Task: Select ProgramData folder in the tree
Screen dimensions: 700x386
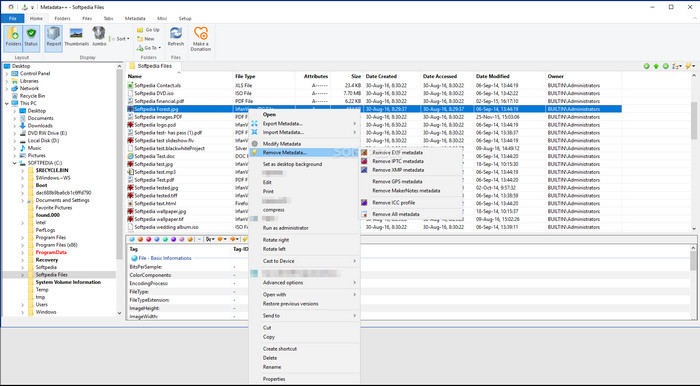Action: 51,252
